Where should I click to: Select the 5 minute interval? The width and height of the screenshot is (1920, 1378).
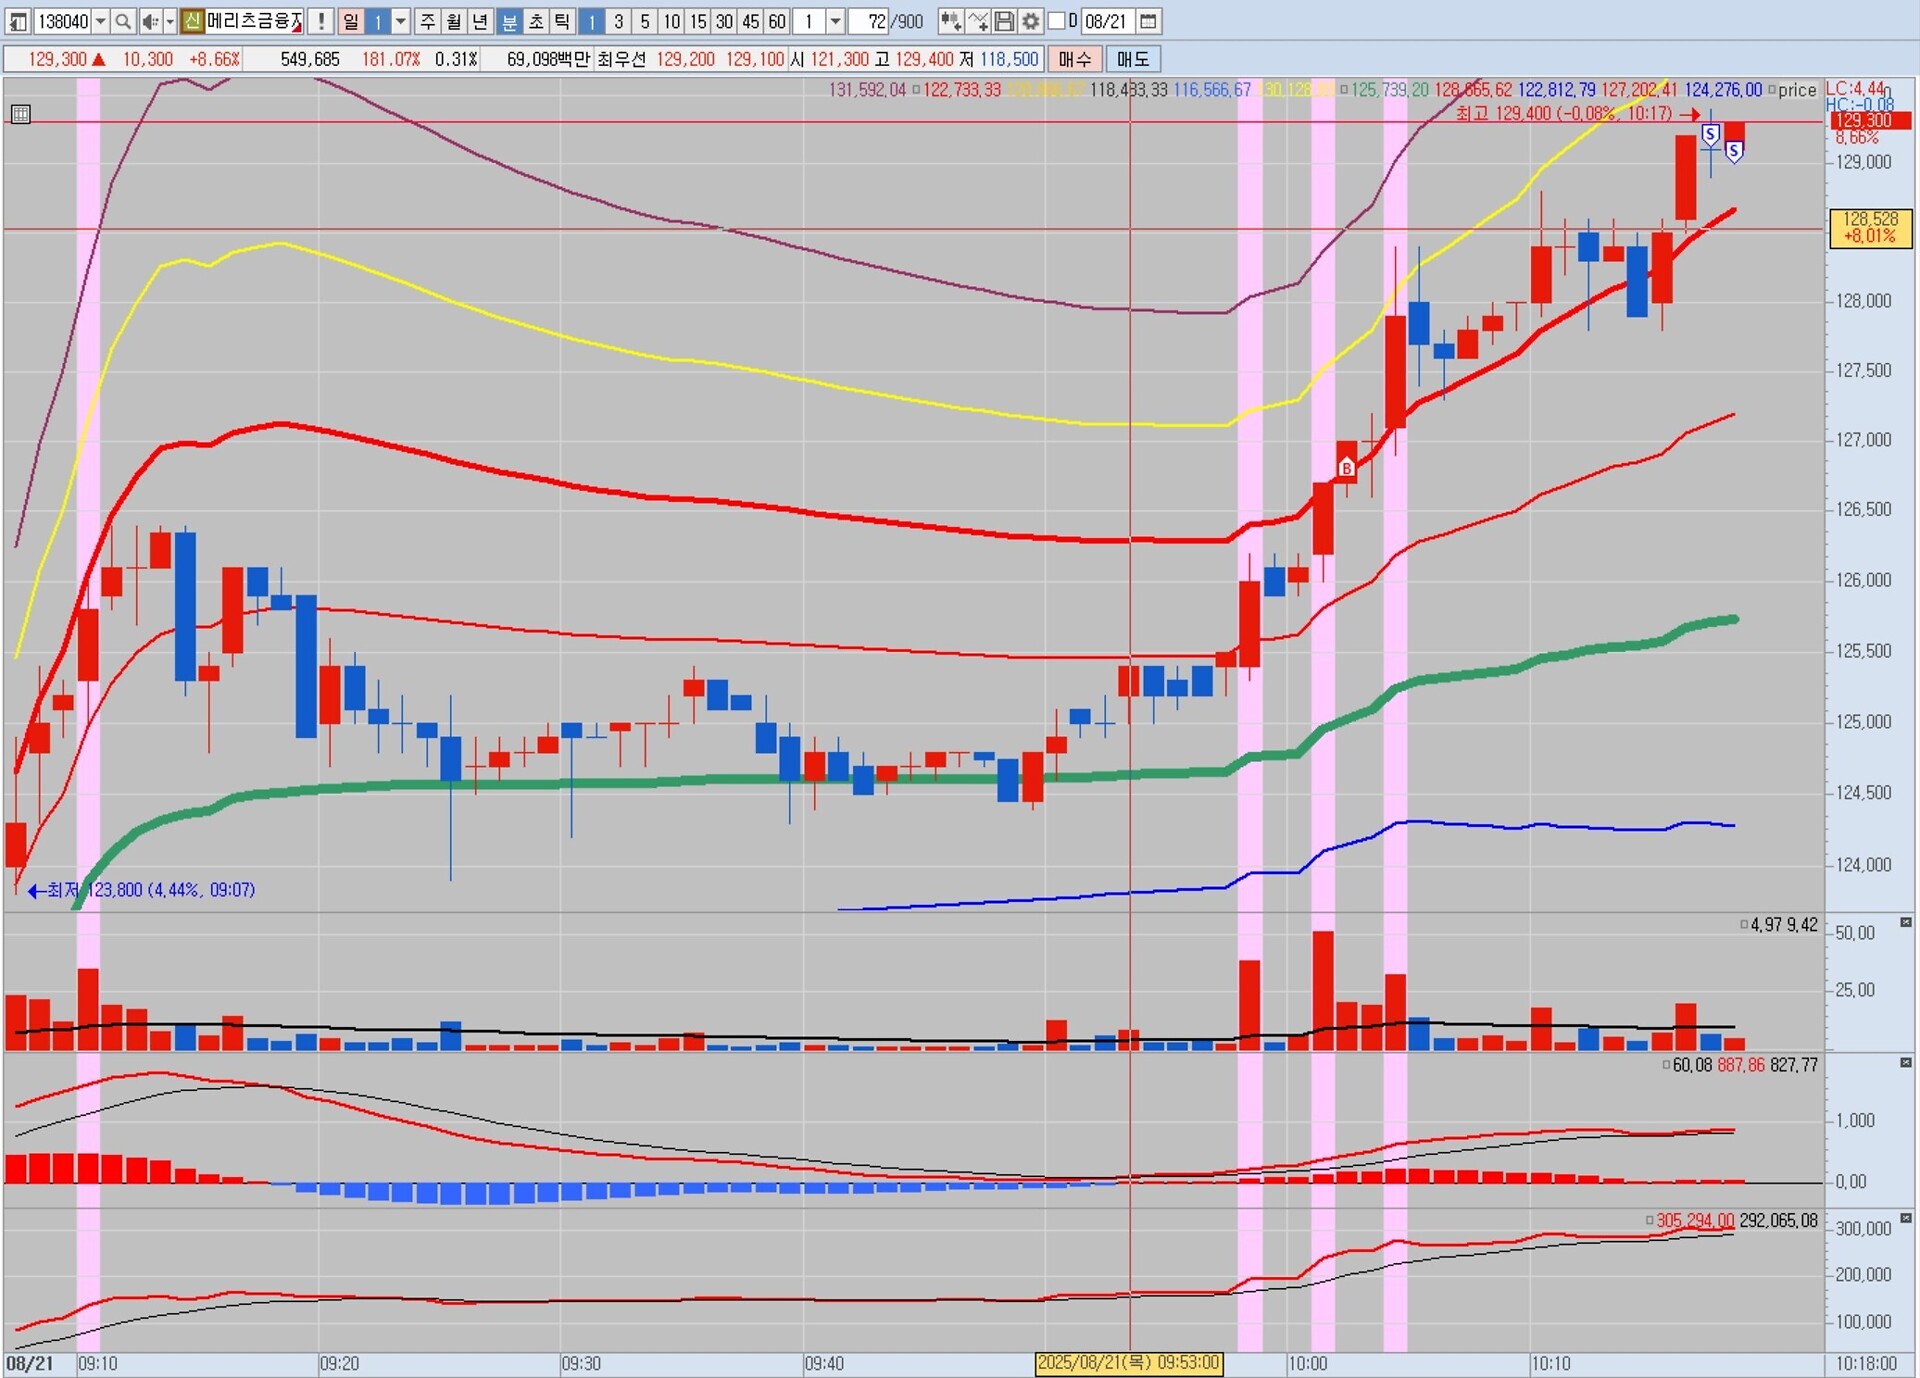[x=645, y=21]
